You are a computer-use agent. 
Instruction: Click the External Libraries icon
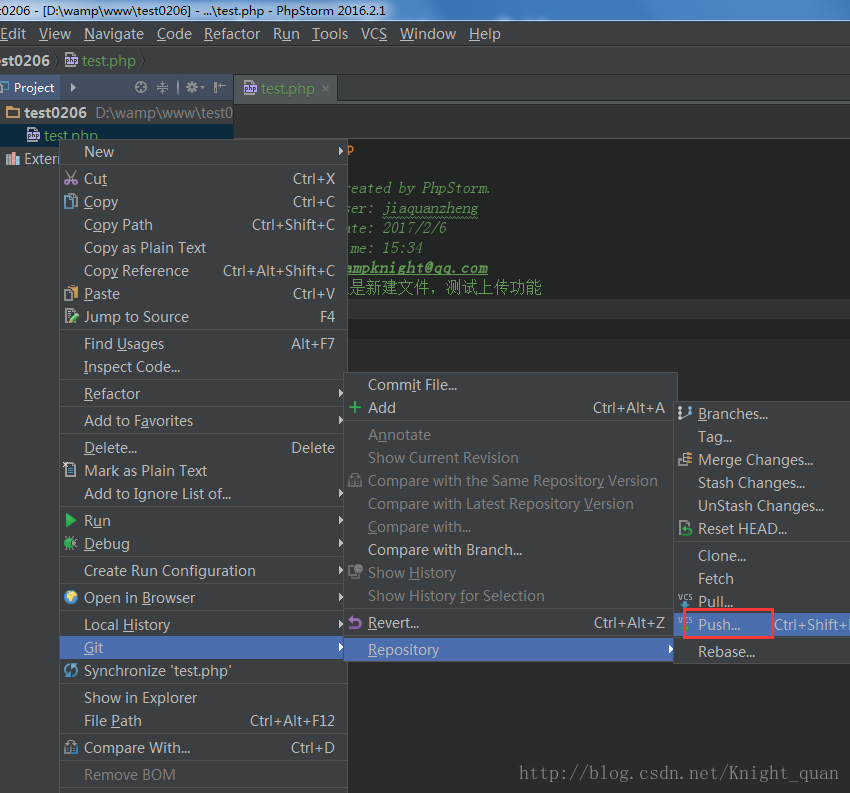pyautogui.click(x=12, y=158)
